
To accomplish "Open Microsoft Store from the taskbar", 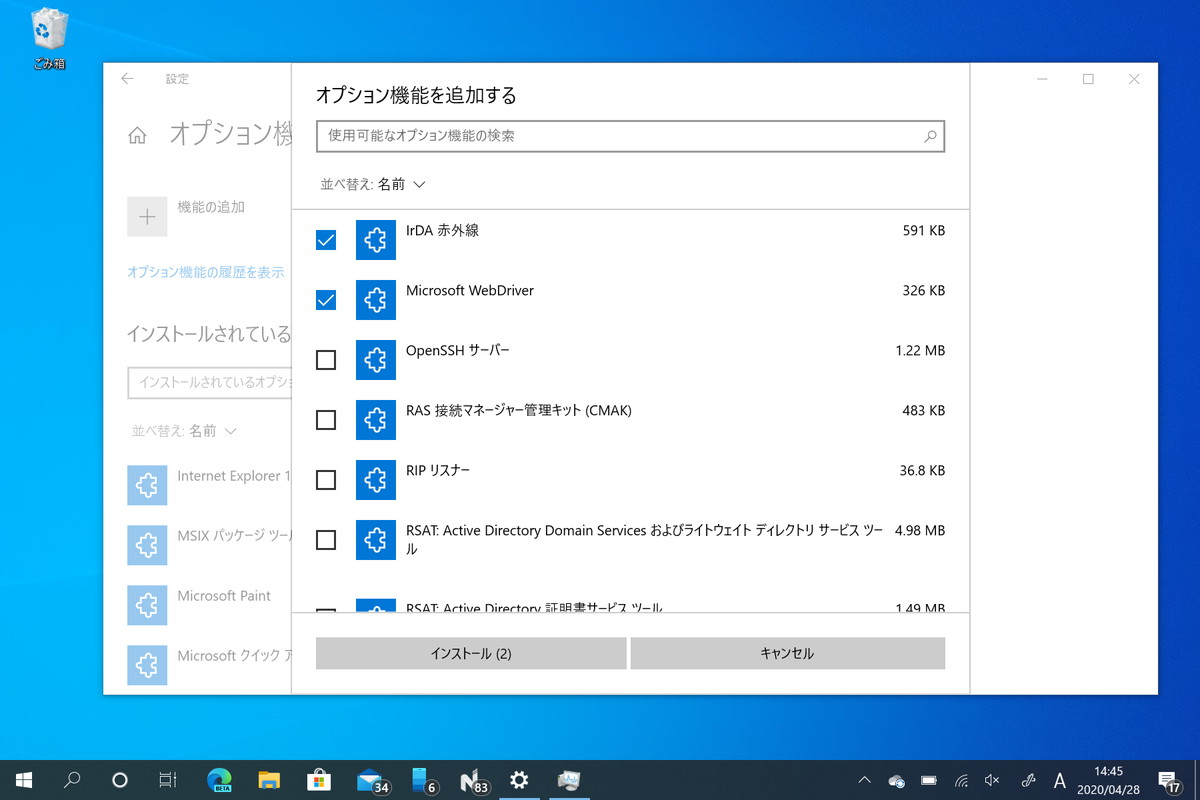I will coord(319,780).
